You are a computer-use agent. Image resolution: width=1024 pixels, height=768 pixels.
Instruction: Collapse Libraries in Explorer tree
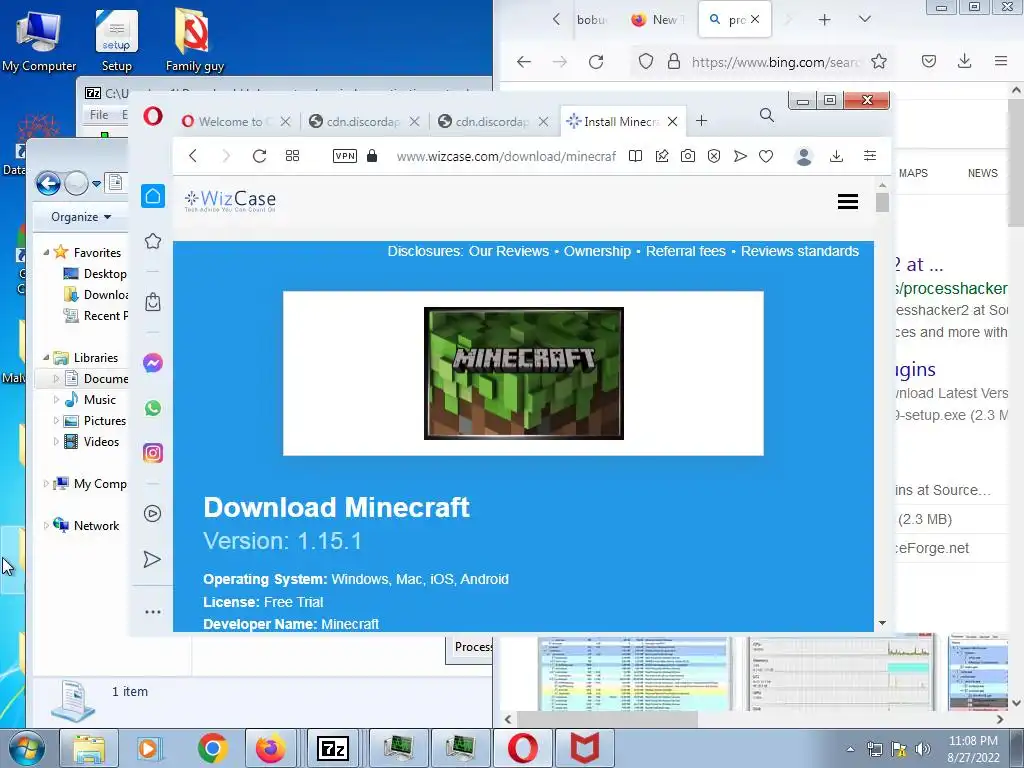[46, 357]
